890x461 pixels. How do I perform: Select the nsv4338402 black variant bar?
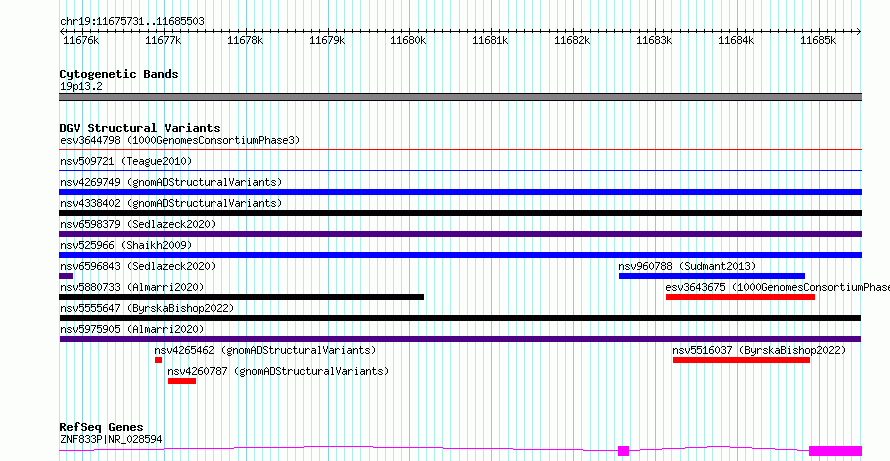460,213
